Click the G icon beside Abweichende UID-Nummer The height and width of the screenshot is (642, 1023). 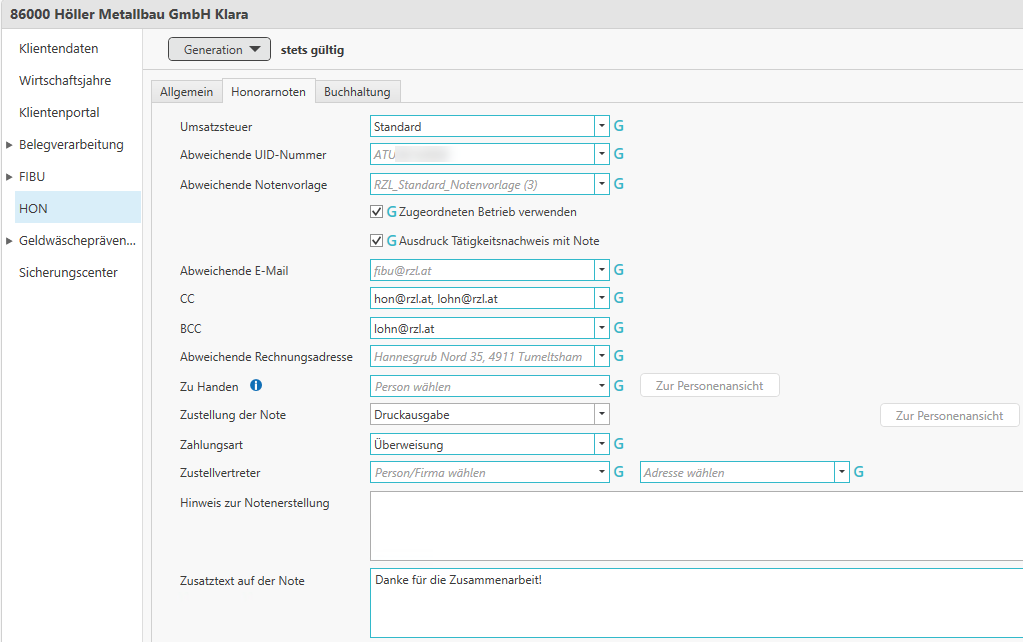pos(618,155)
